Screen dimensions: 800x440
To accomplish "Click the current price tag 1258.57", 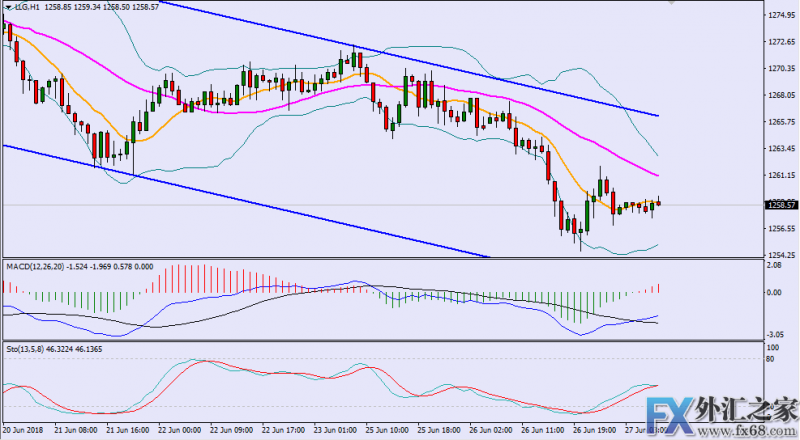I will [781, 205].
